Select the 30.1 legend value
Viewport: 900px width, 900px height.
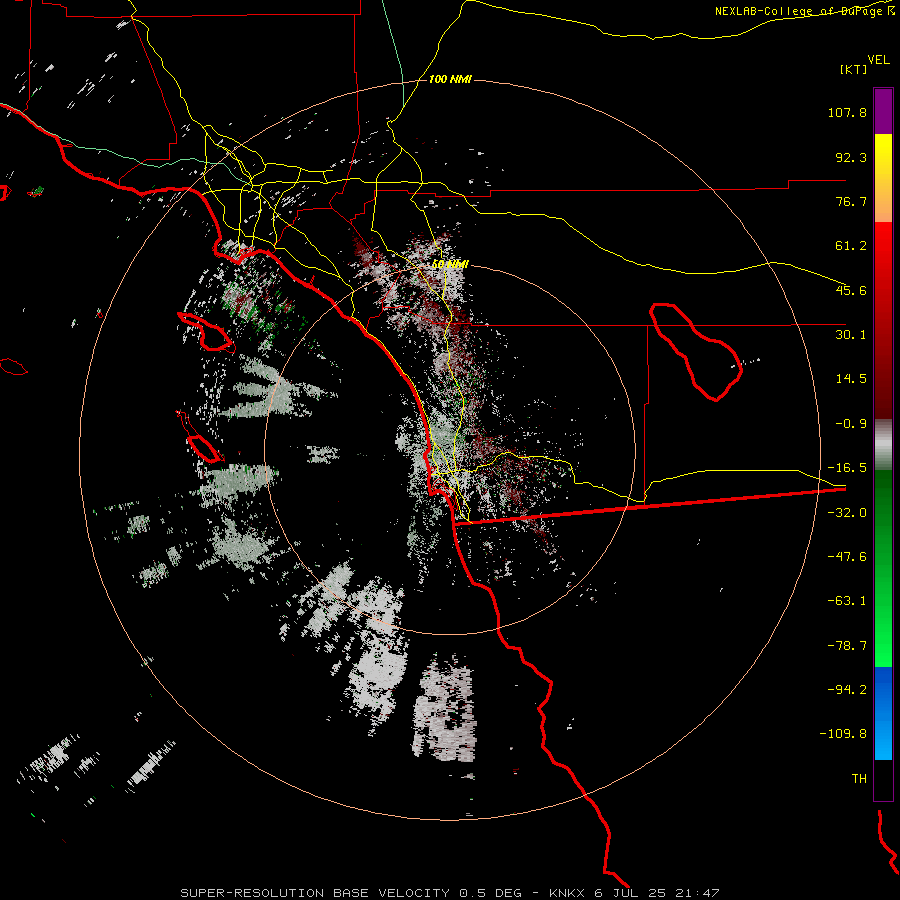click(x=851, y=335)
